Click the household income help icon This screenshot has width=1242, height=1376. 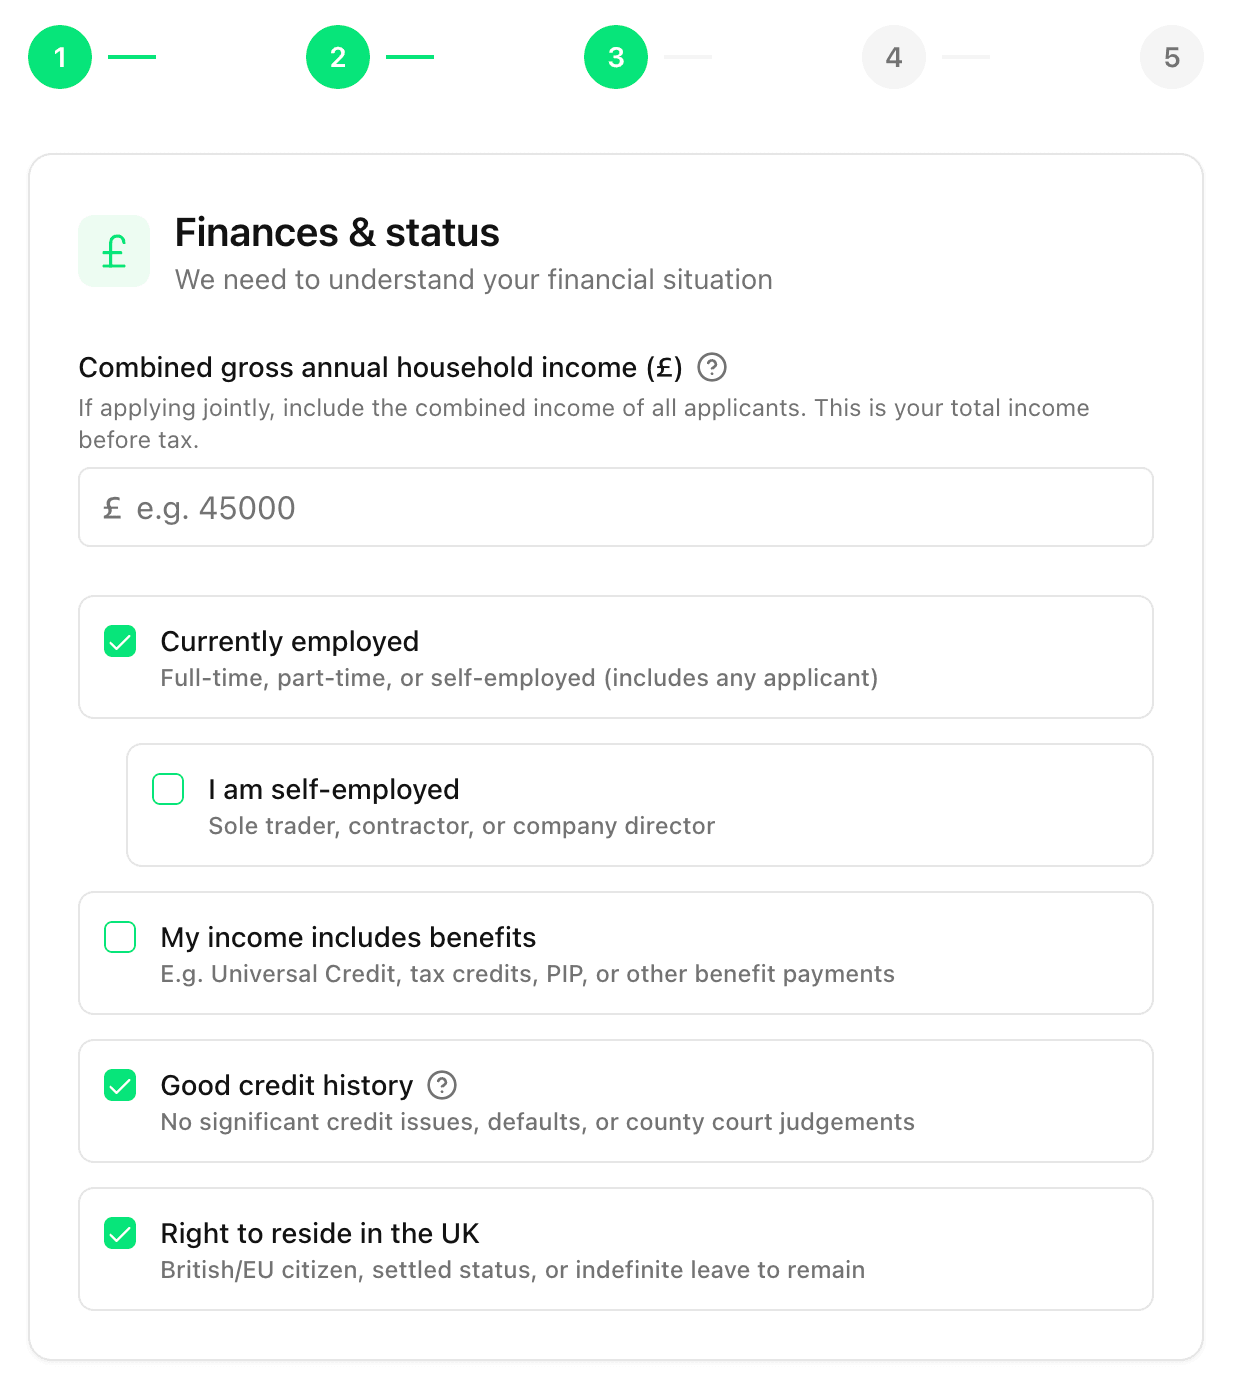[x=711, y=367]
